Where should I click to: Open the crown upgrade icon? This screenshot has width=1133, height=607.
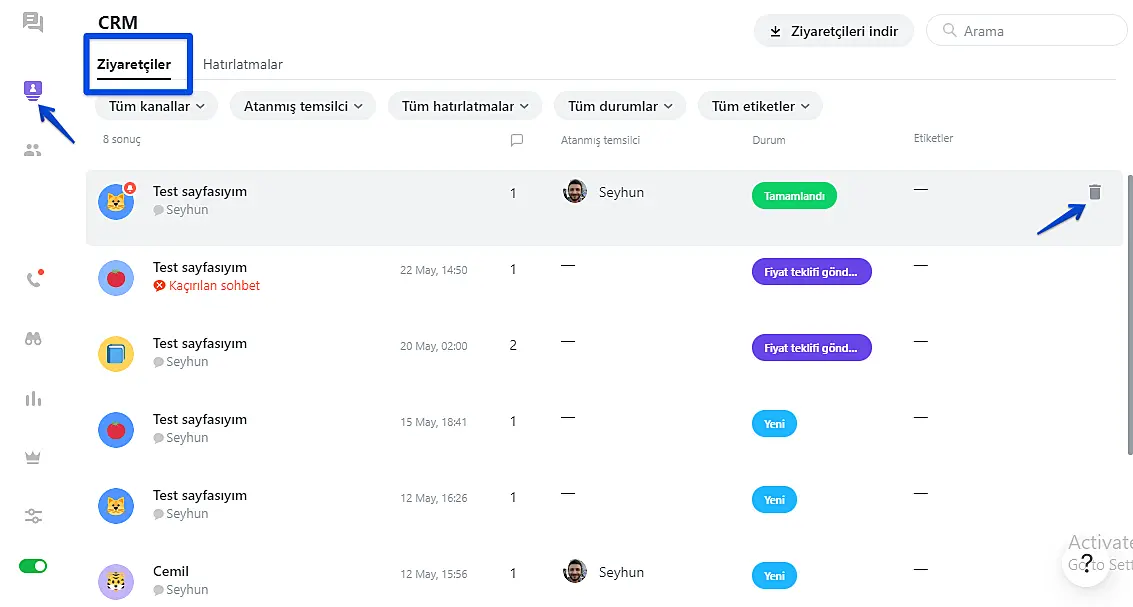point(33,457)
